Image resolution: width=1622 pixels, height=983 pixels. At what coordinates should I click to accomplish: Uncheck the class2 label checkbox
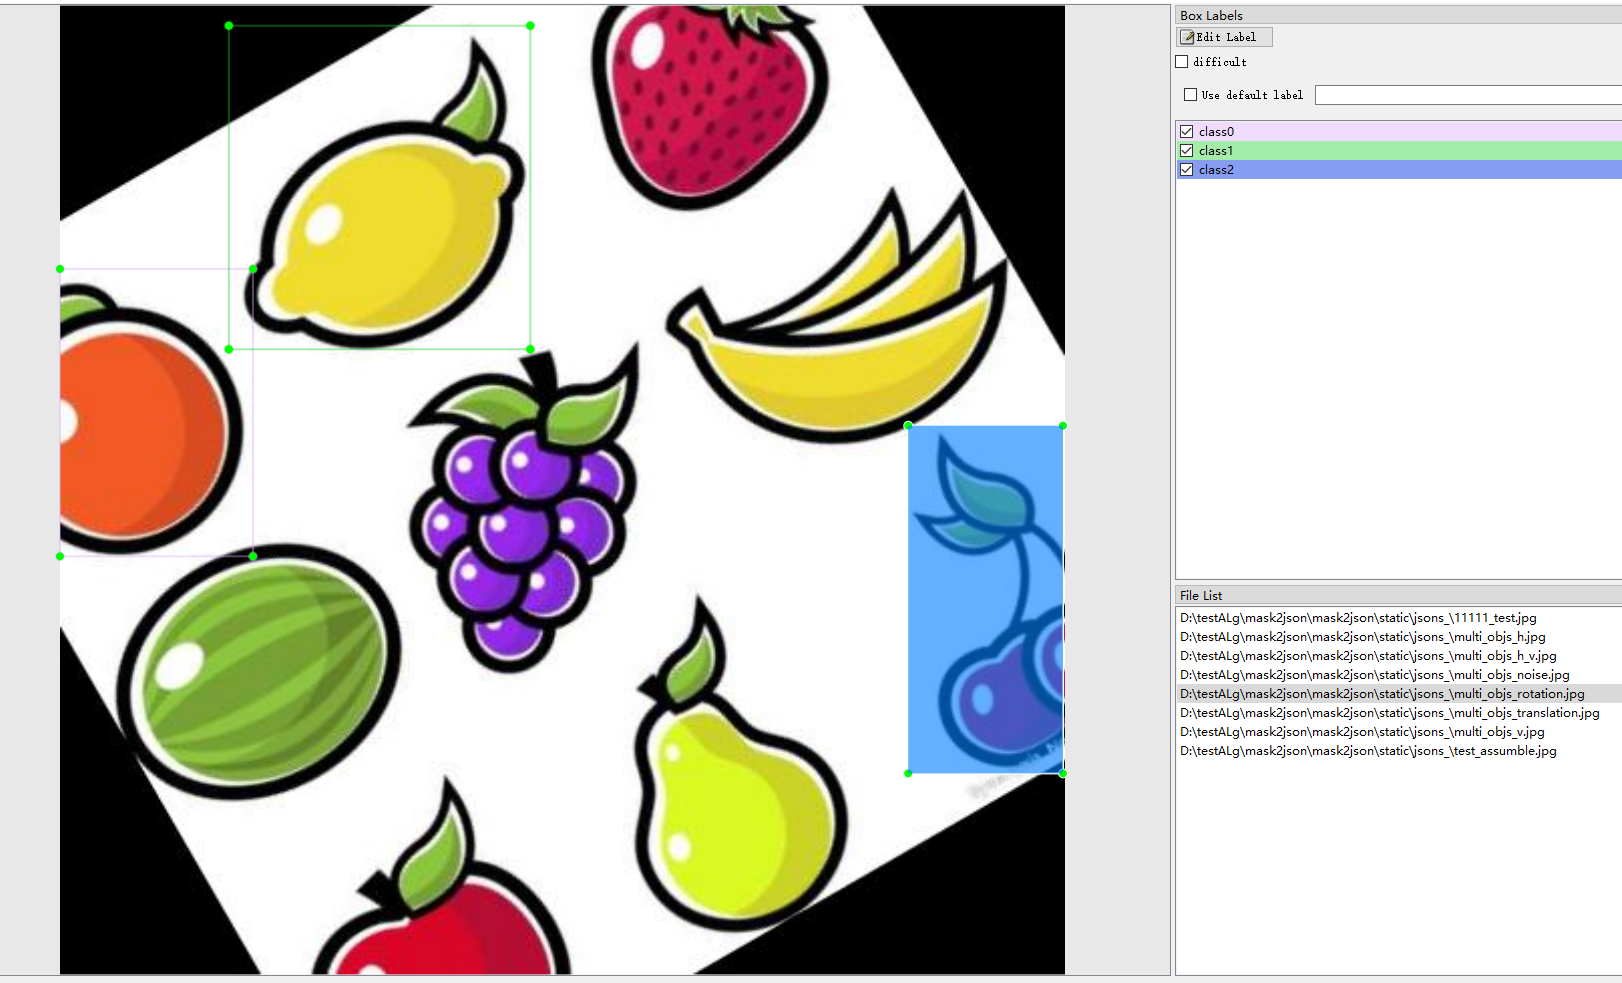pyautogui.click(x=1187, y=169)
